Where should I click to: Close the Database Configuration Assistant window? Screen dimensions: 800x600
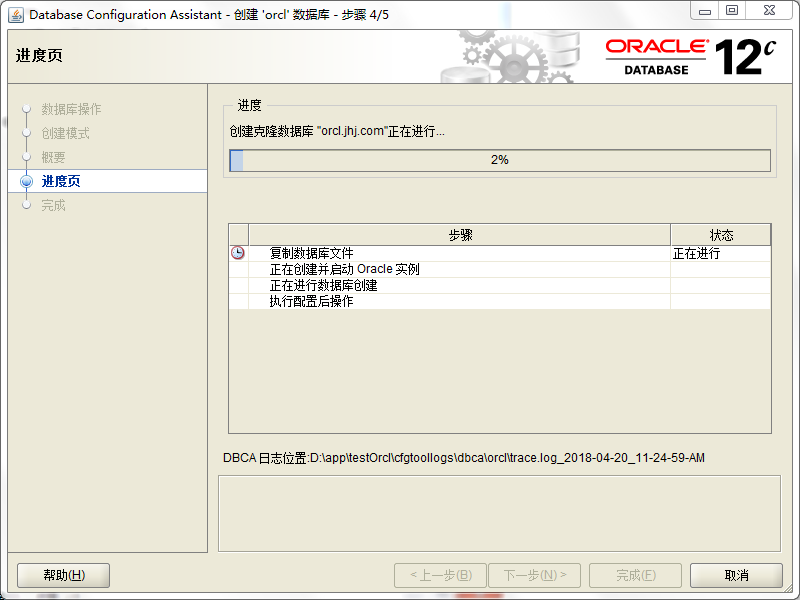[769, 11]
